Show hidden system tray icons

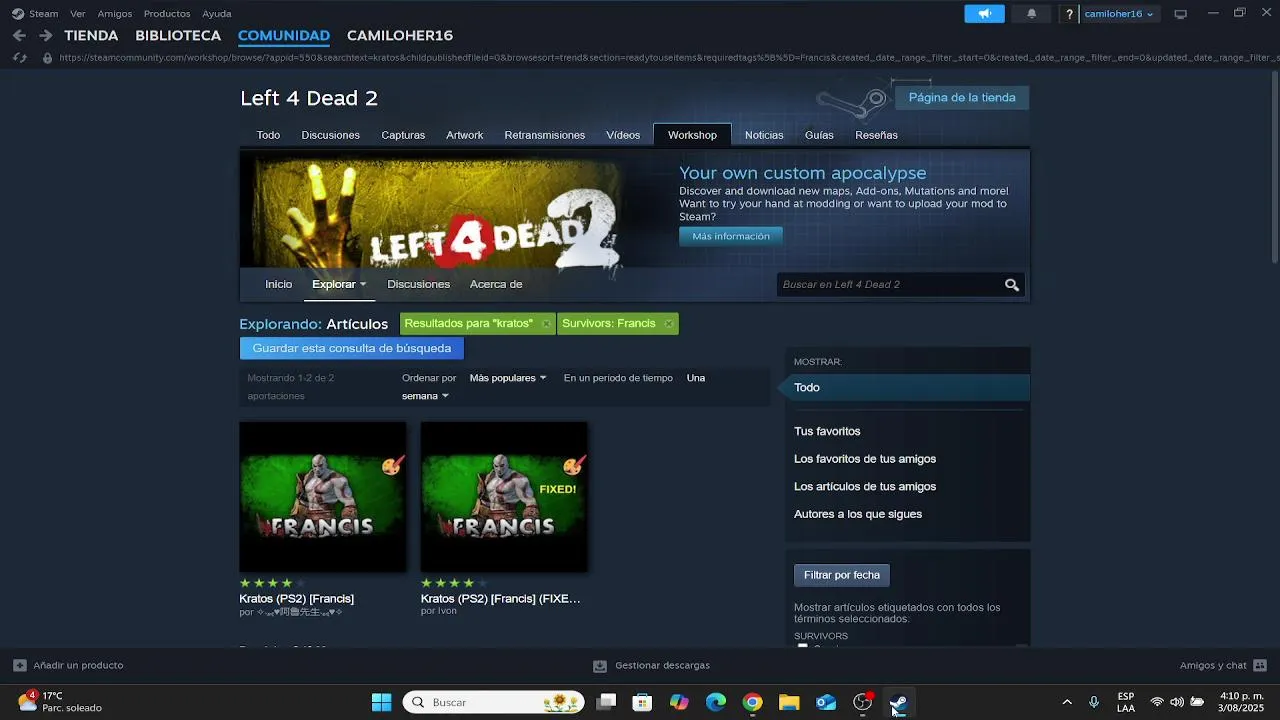pyautogui.click(x=1066, y=702)
